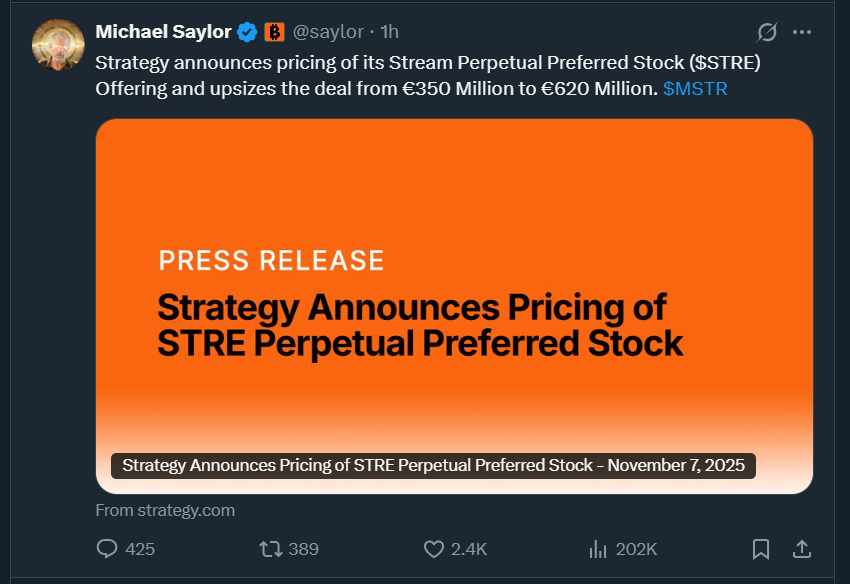Bookmark this post
The height and width of the screenshot is (584, 850).
tap(761, 549)
